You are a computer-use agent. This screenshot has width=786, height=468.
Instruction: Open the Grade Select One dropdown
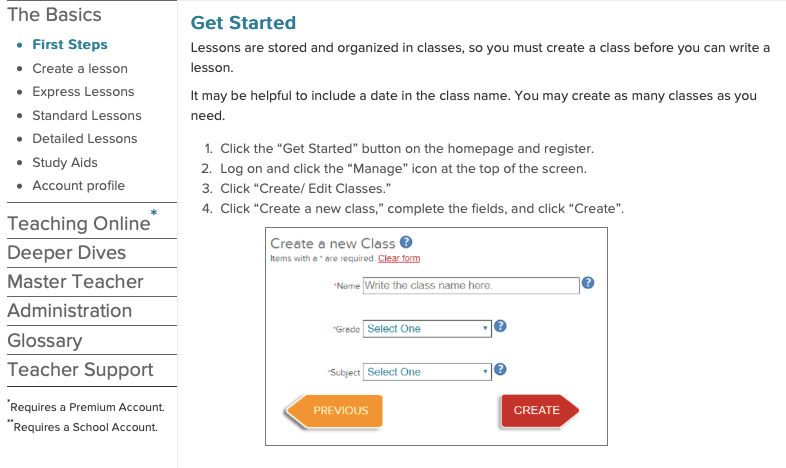pyautogui.click(x=427, y=328)
